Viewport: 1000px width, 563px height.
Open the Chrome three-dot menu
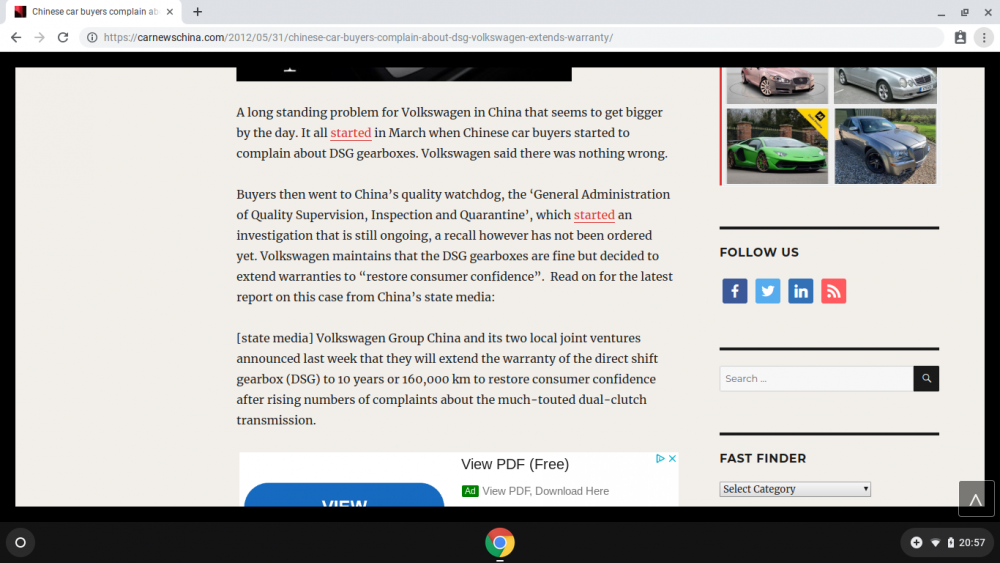tap(984, 38)
